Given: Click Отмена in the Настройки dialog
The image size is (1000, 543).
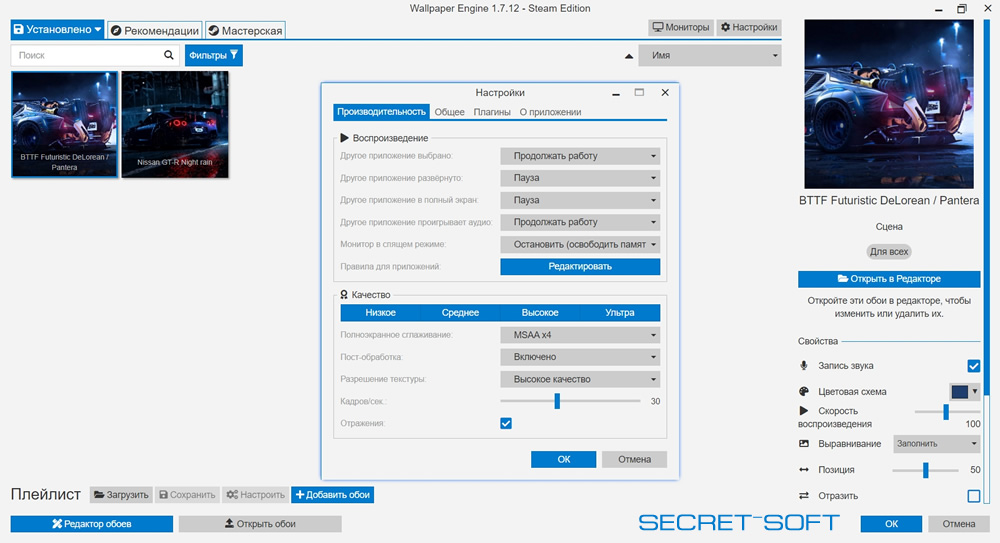Looking at the screenshot, I should click(635, 459).
